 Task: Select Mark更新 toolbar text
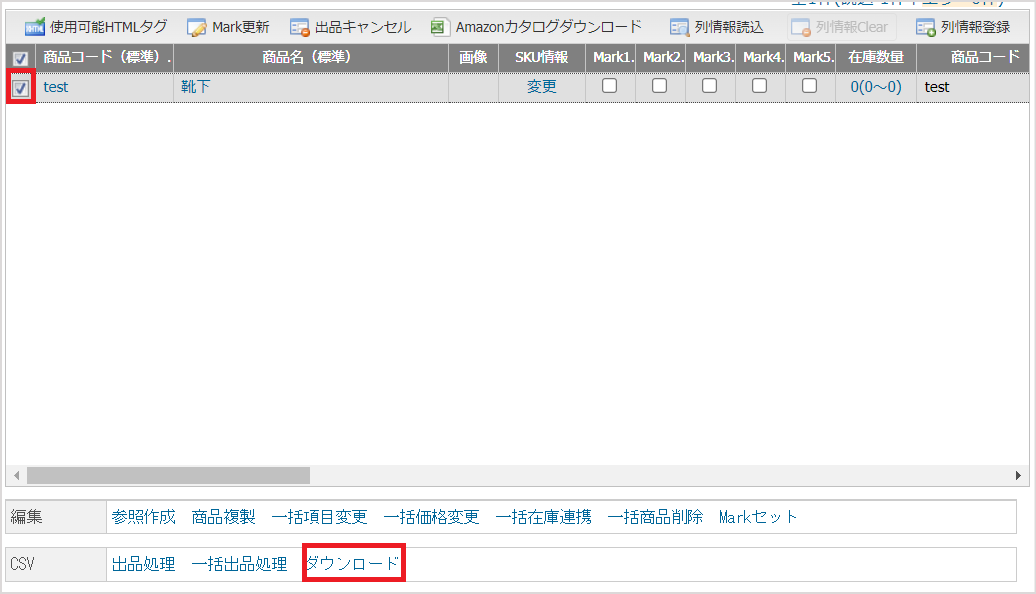tap(240, 27)
